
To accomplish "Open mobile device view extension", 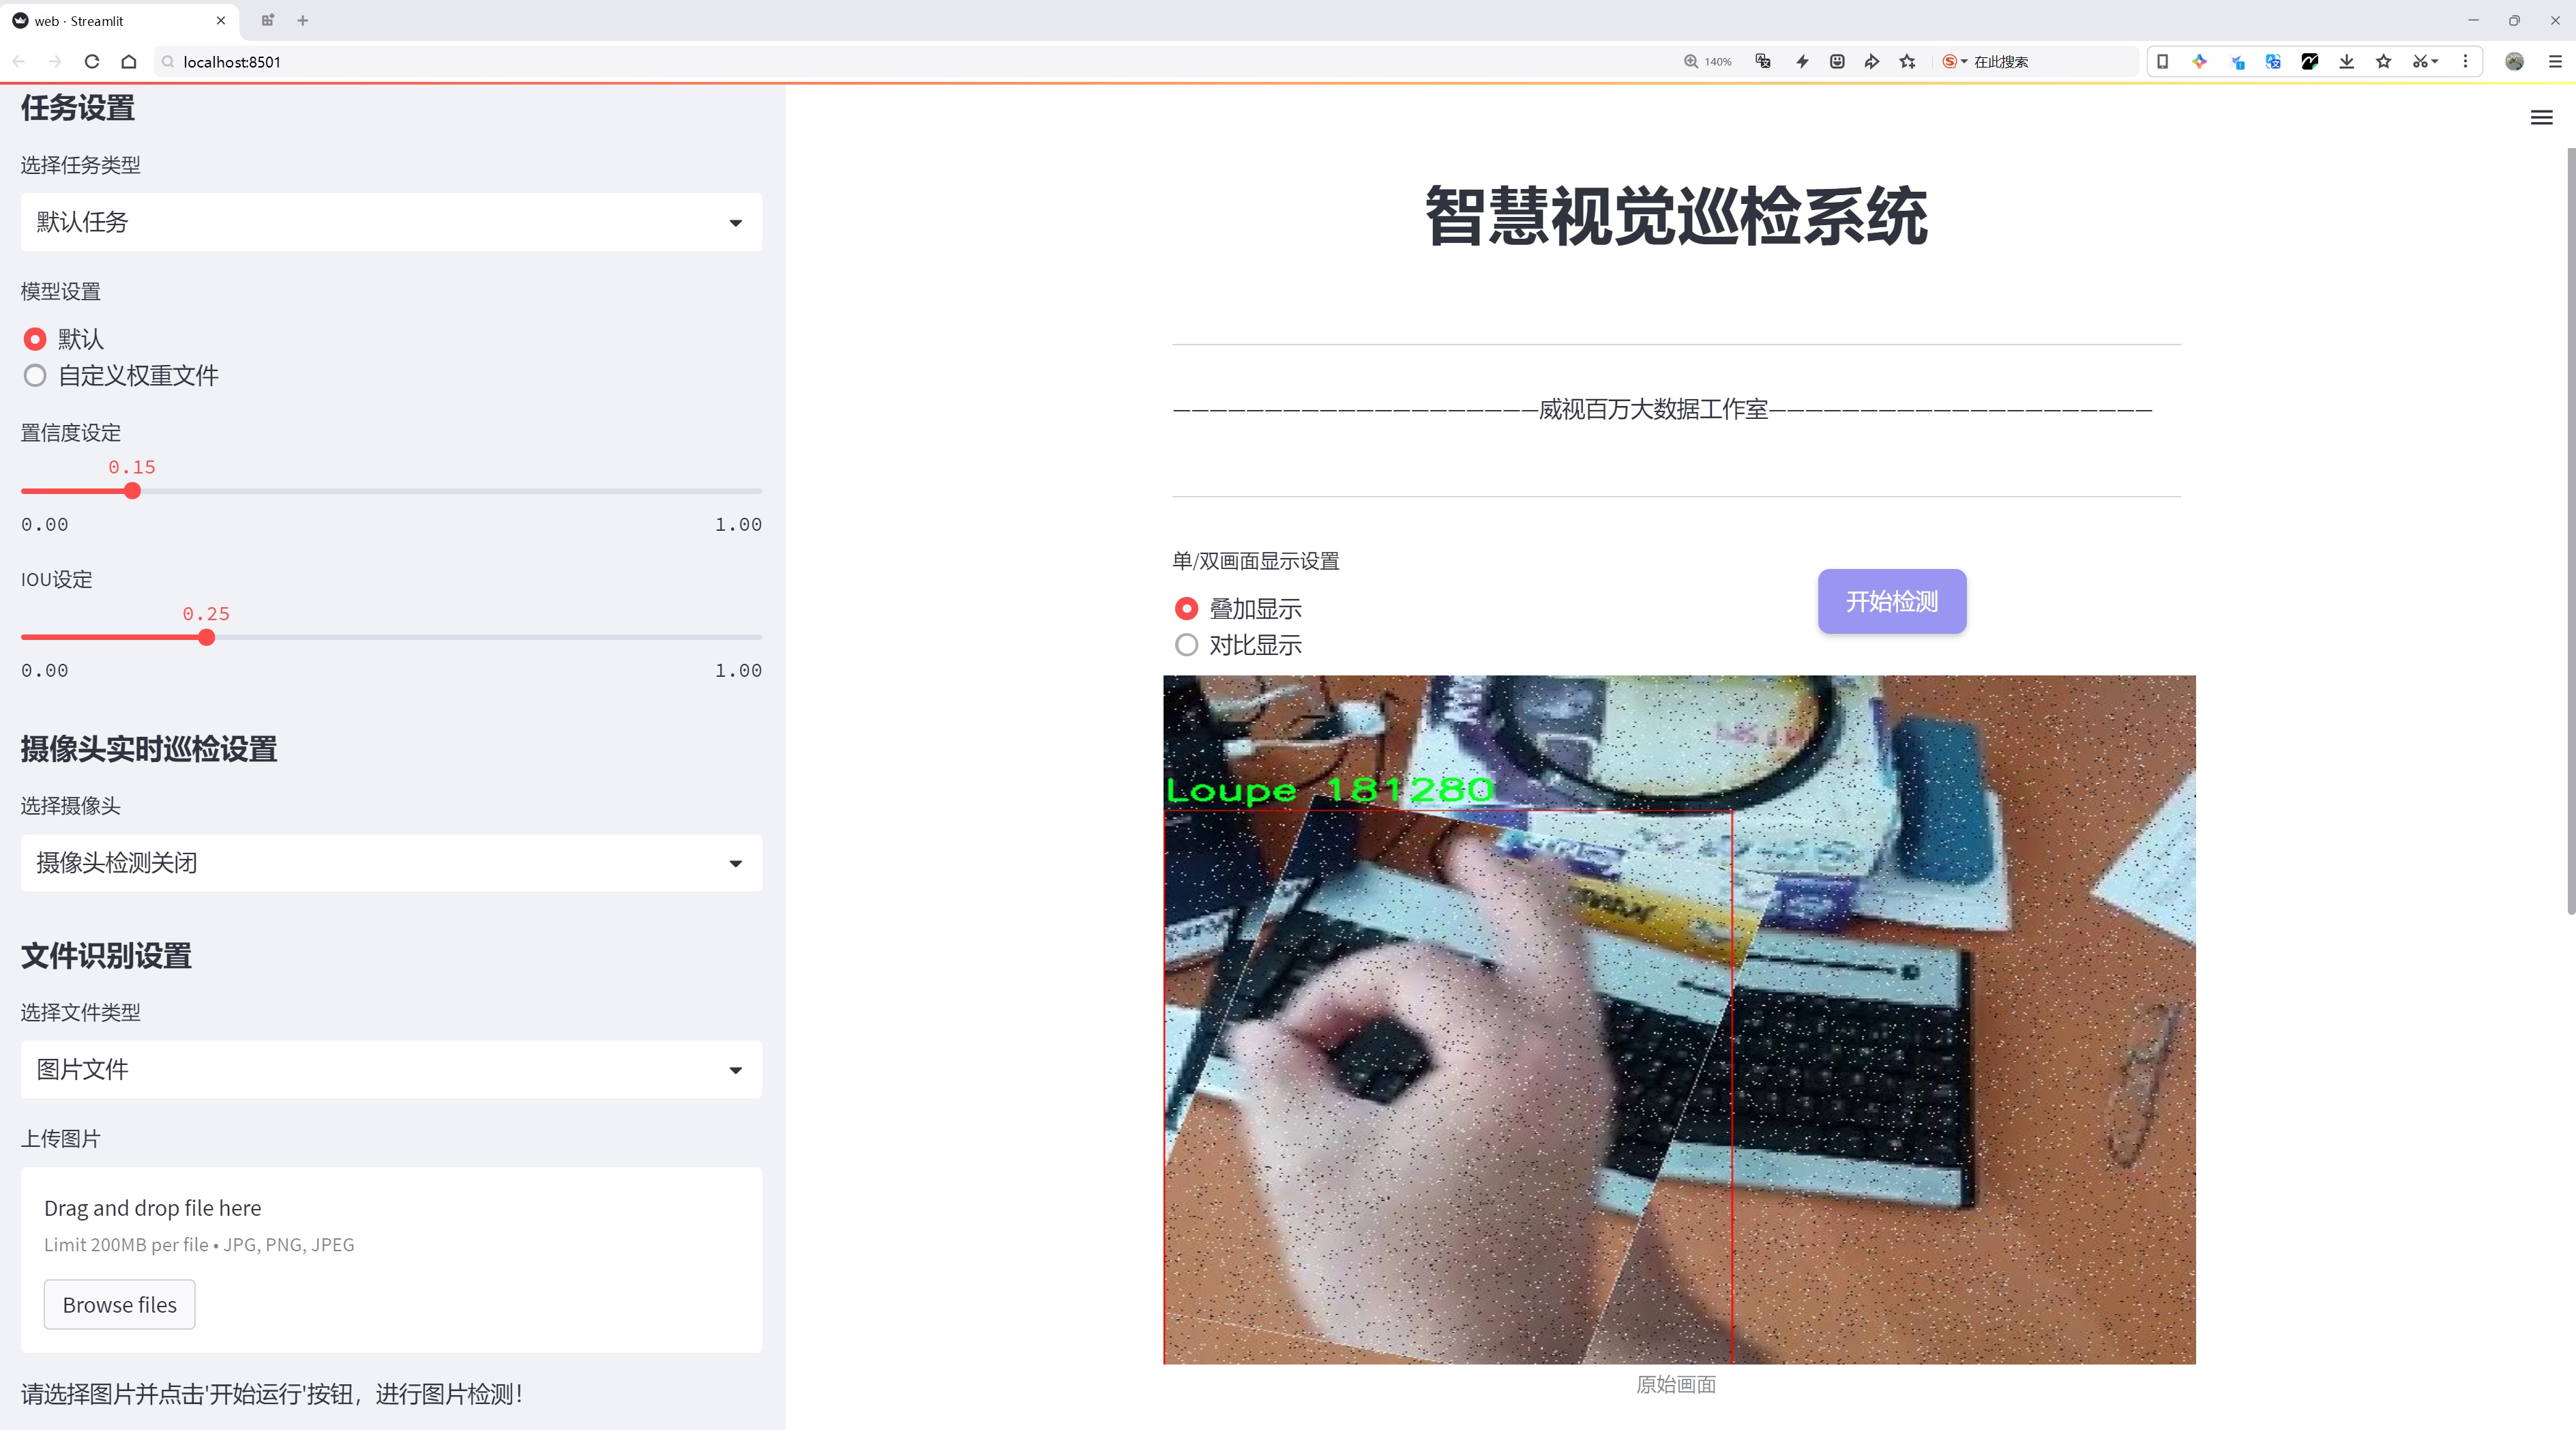I will click(2162, 62).
